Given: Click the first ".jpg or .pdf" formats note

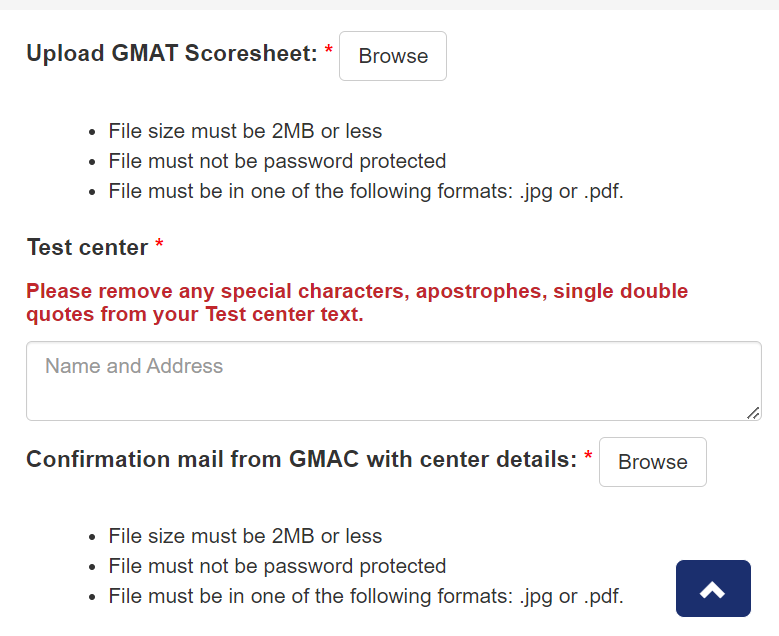Looking at the screenshot, I should [x=366, y=191].
